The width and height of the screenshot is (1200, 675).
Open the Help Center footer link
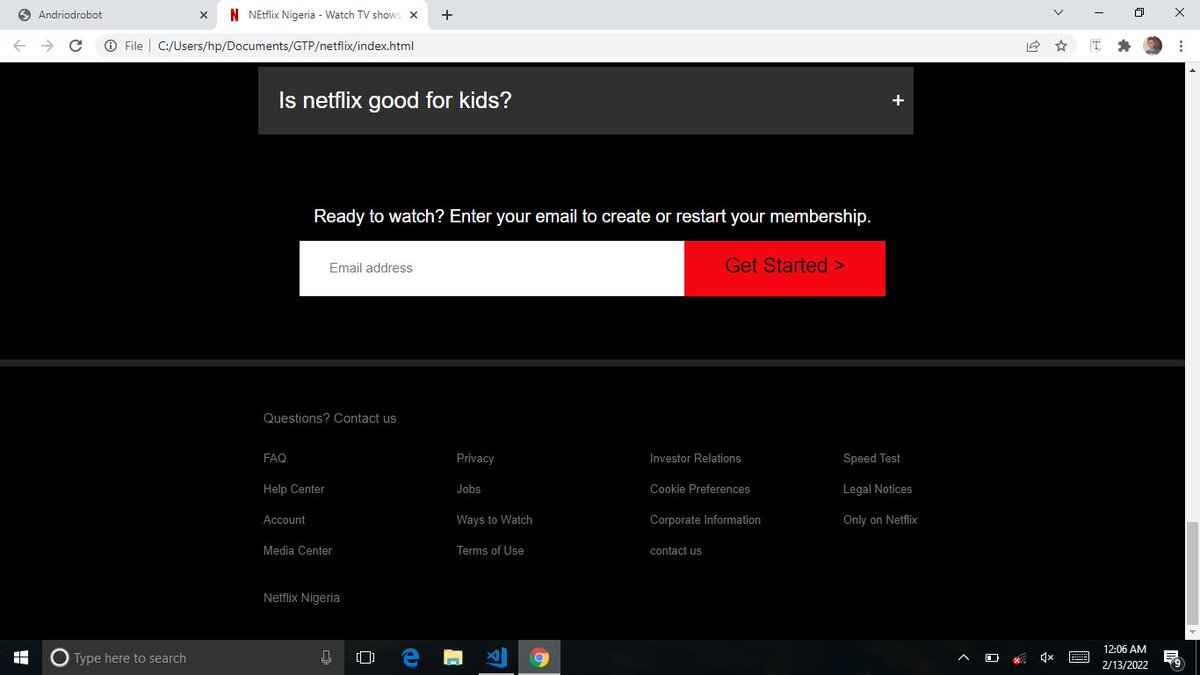pos(294,489)
